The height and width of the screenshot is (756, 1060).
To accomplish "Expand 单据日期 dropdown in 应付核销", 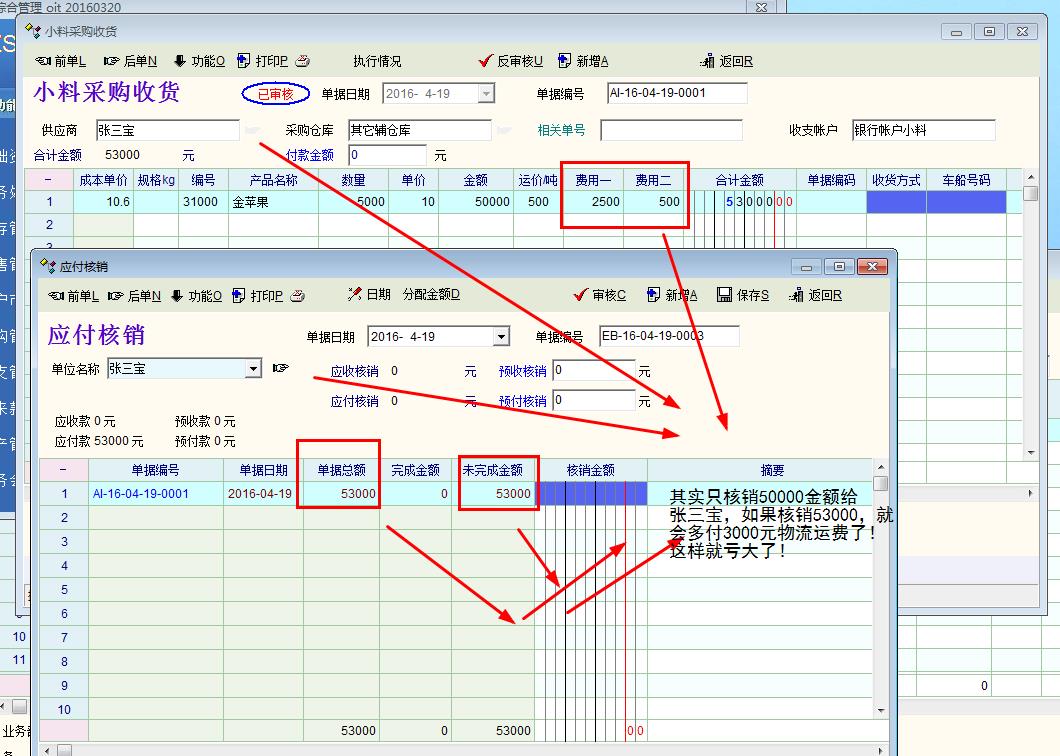I will point(501,337).
